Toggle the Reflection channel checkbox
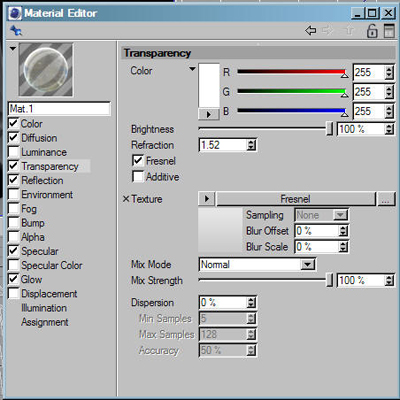 click(13, 180)
